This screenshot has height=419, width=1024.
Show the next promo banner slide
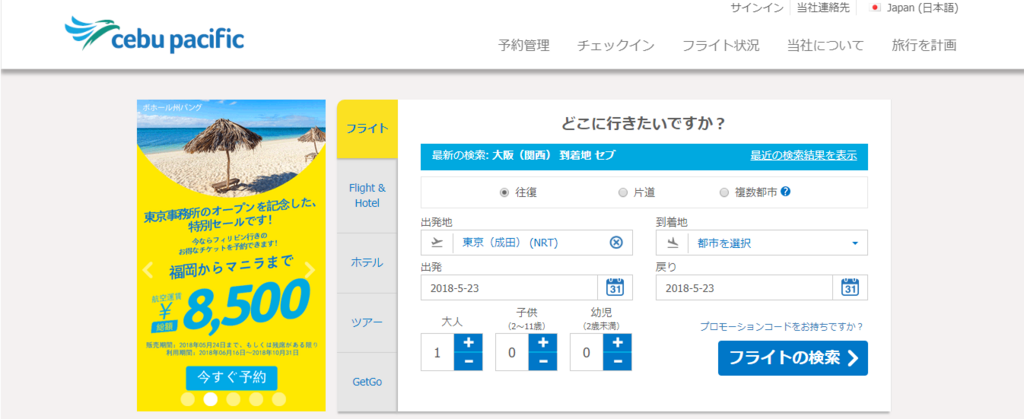[310, 270]
